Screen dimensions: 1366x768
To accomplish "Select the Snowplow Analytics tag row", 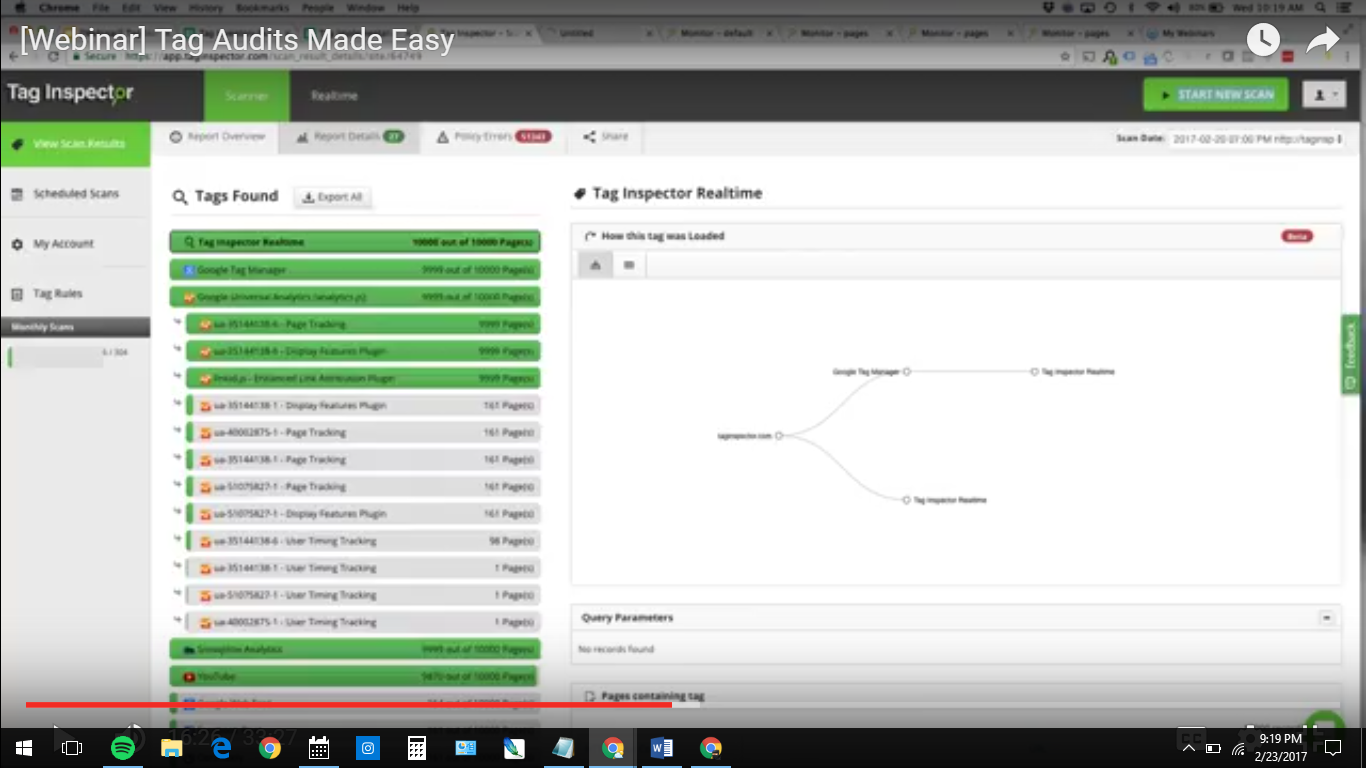I will 355,650.
